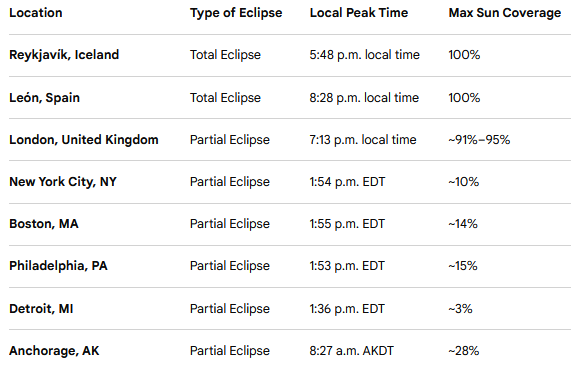Select the Boston, MA location cell

(44, 224)
